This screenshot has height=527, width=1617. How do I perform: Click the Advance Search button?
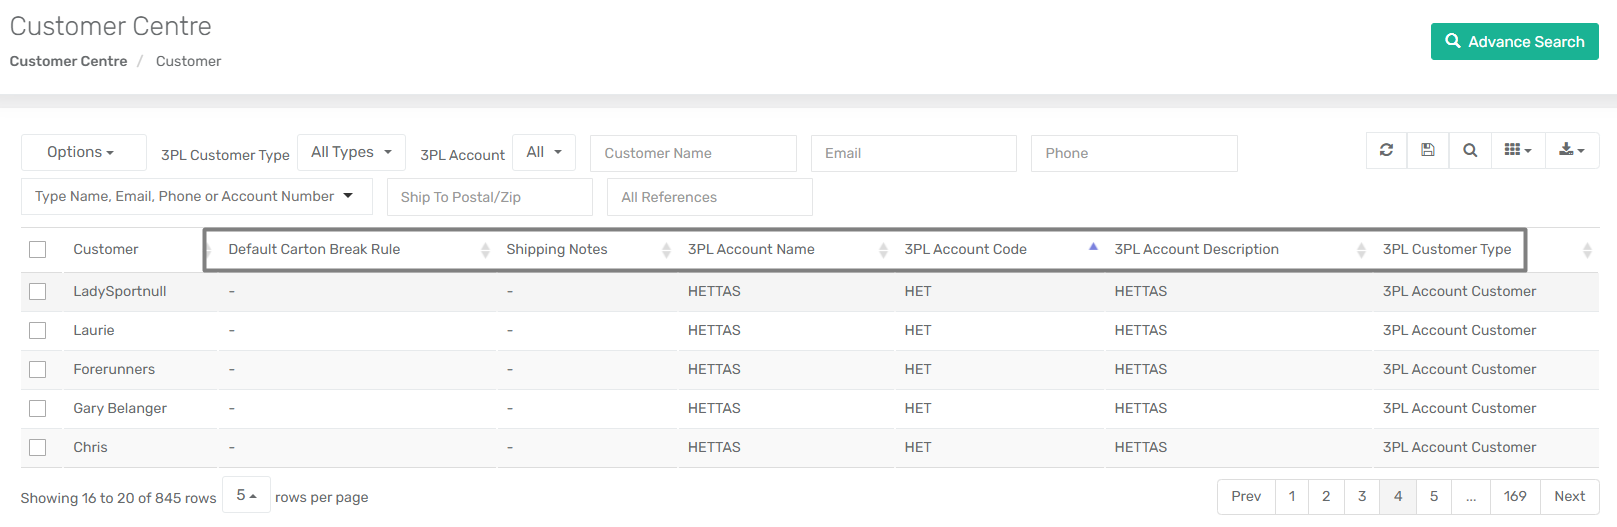click(x=1514, y=41)
